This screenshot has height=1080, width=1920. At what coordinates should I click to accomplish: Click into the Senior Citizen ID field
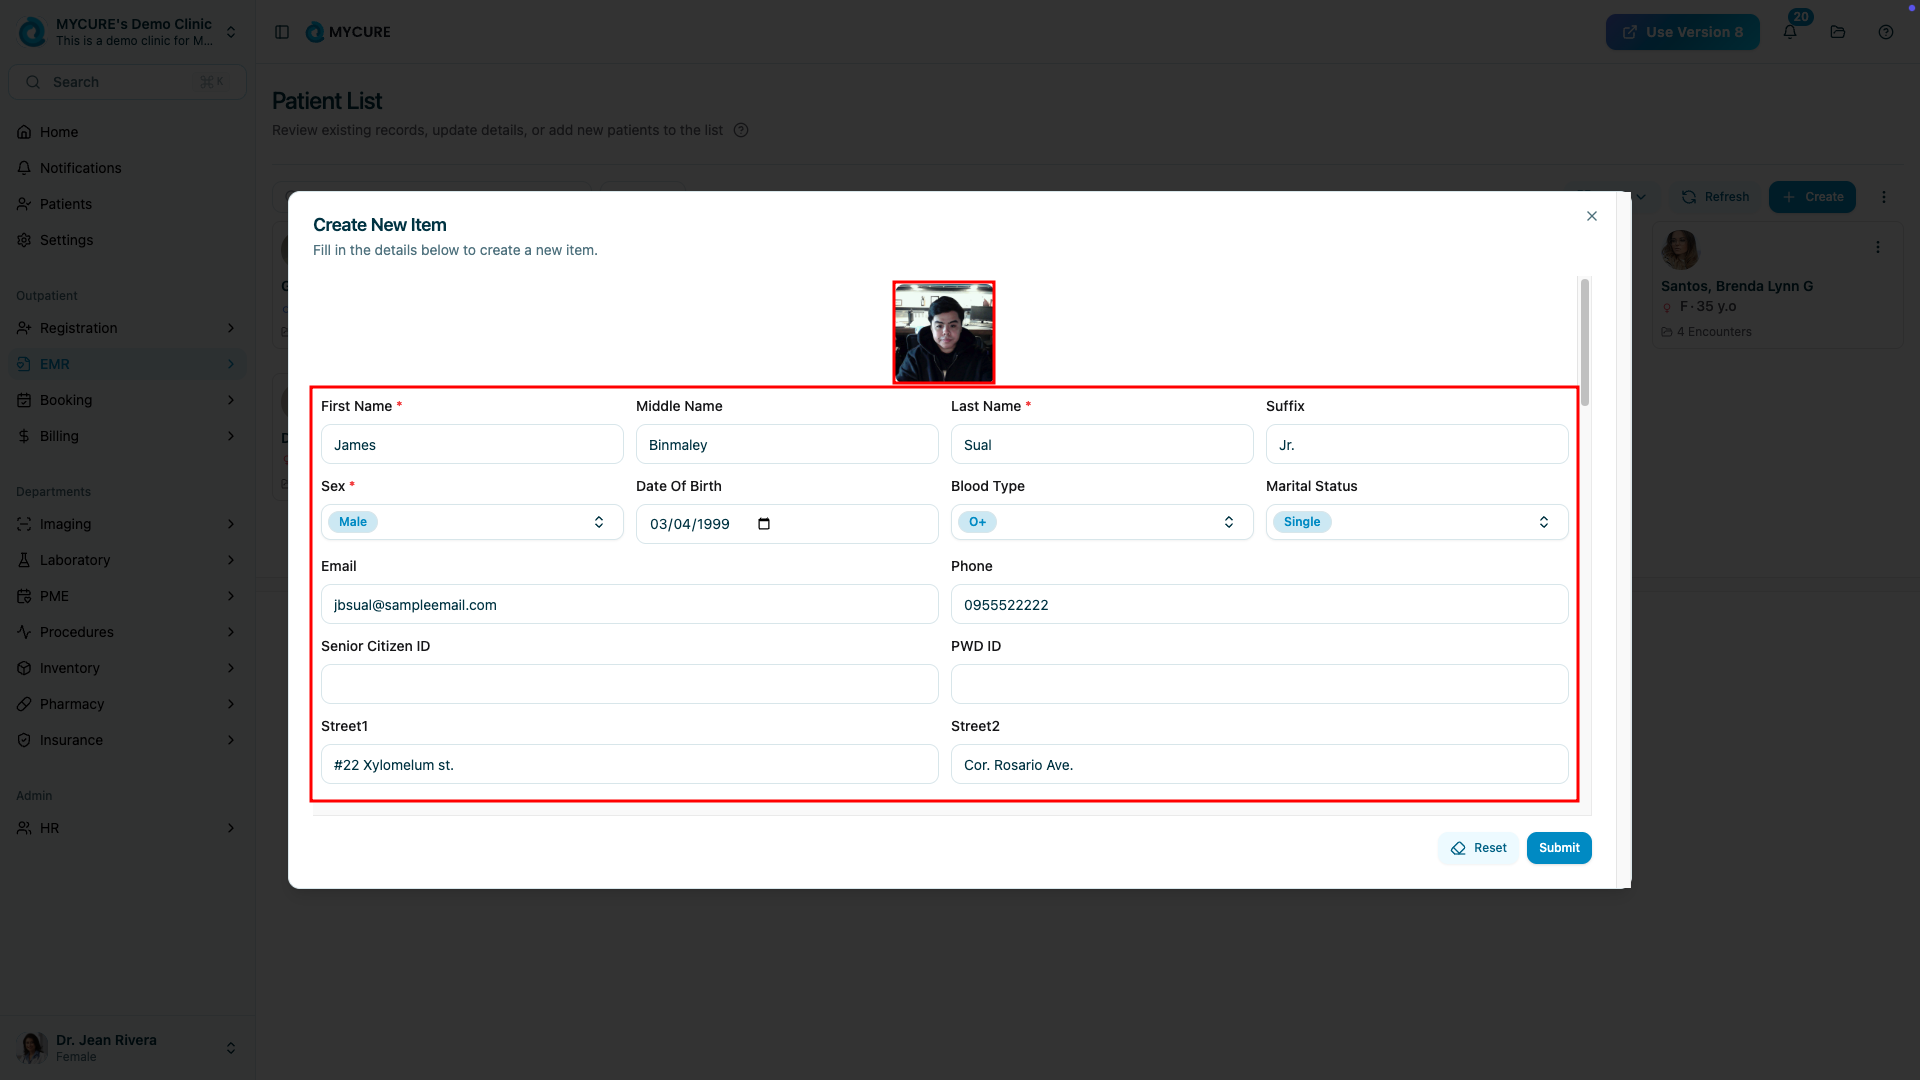pyautogui.click(x=629, y=684)
